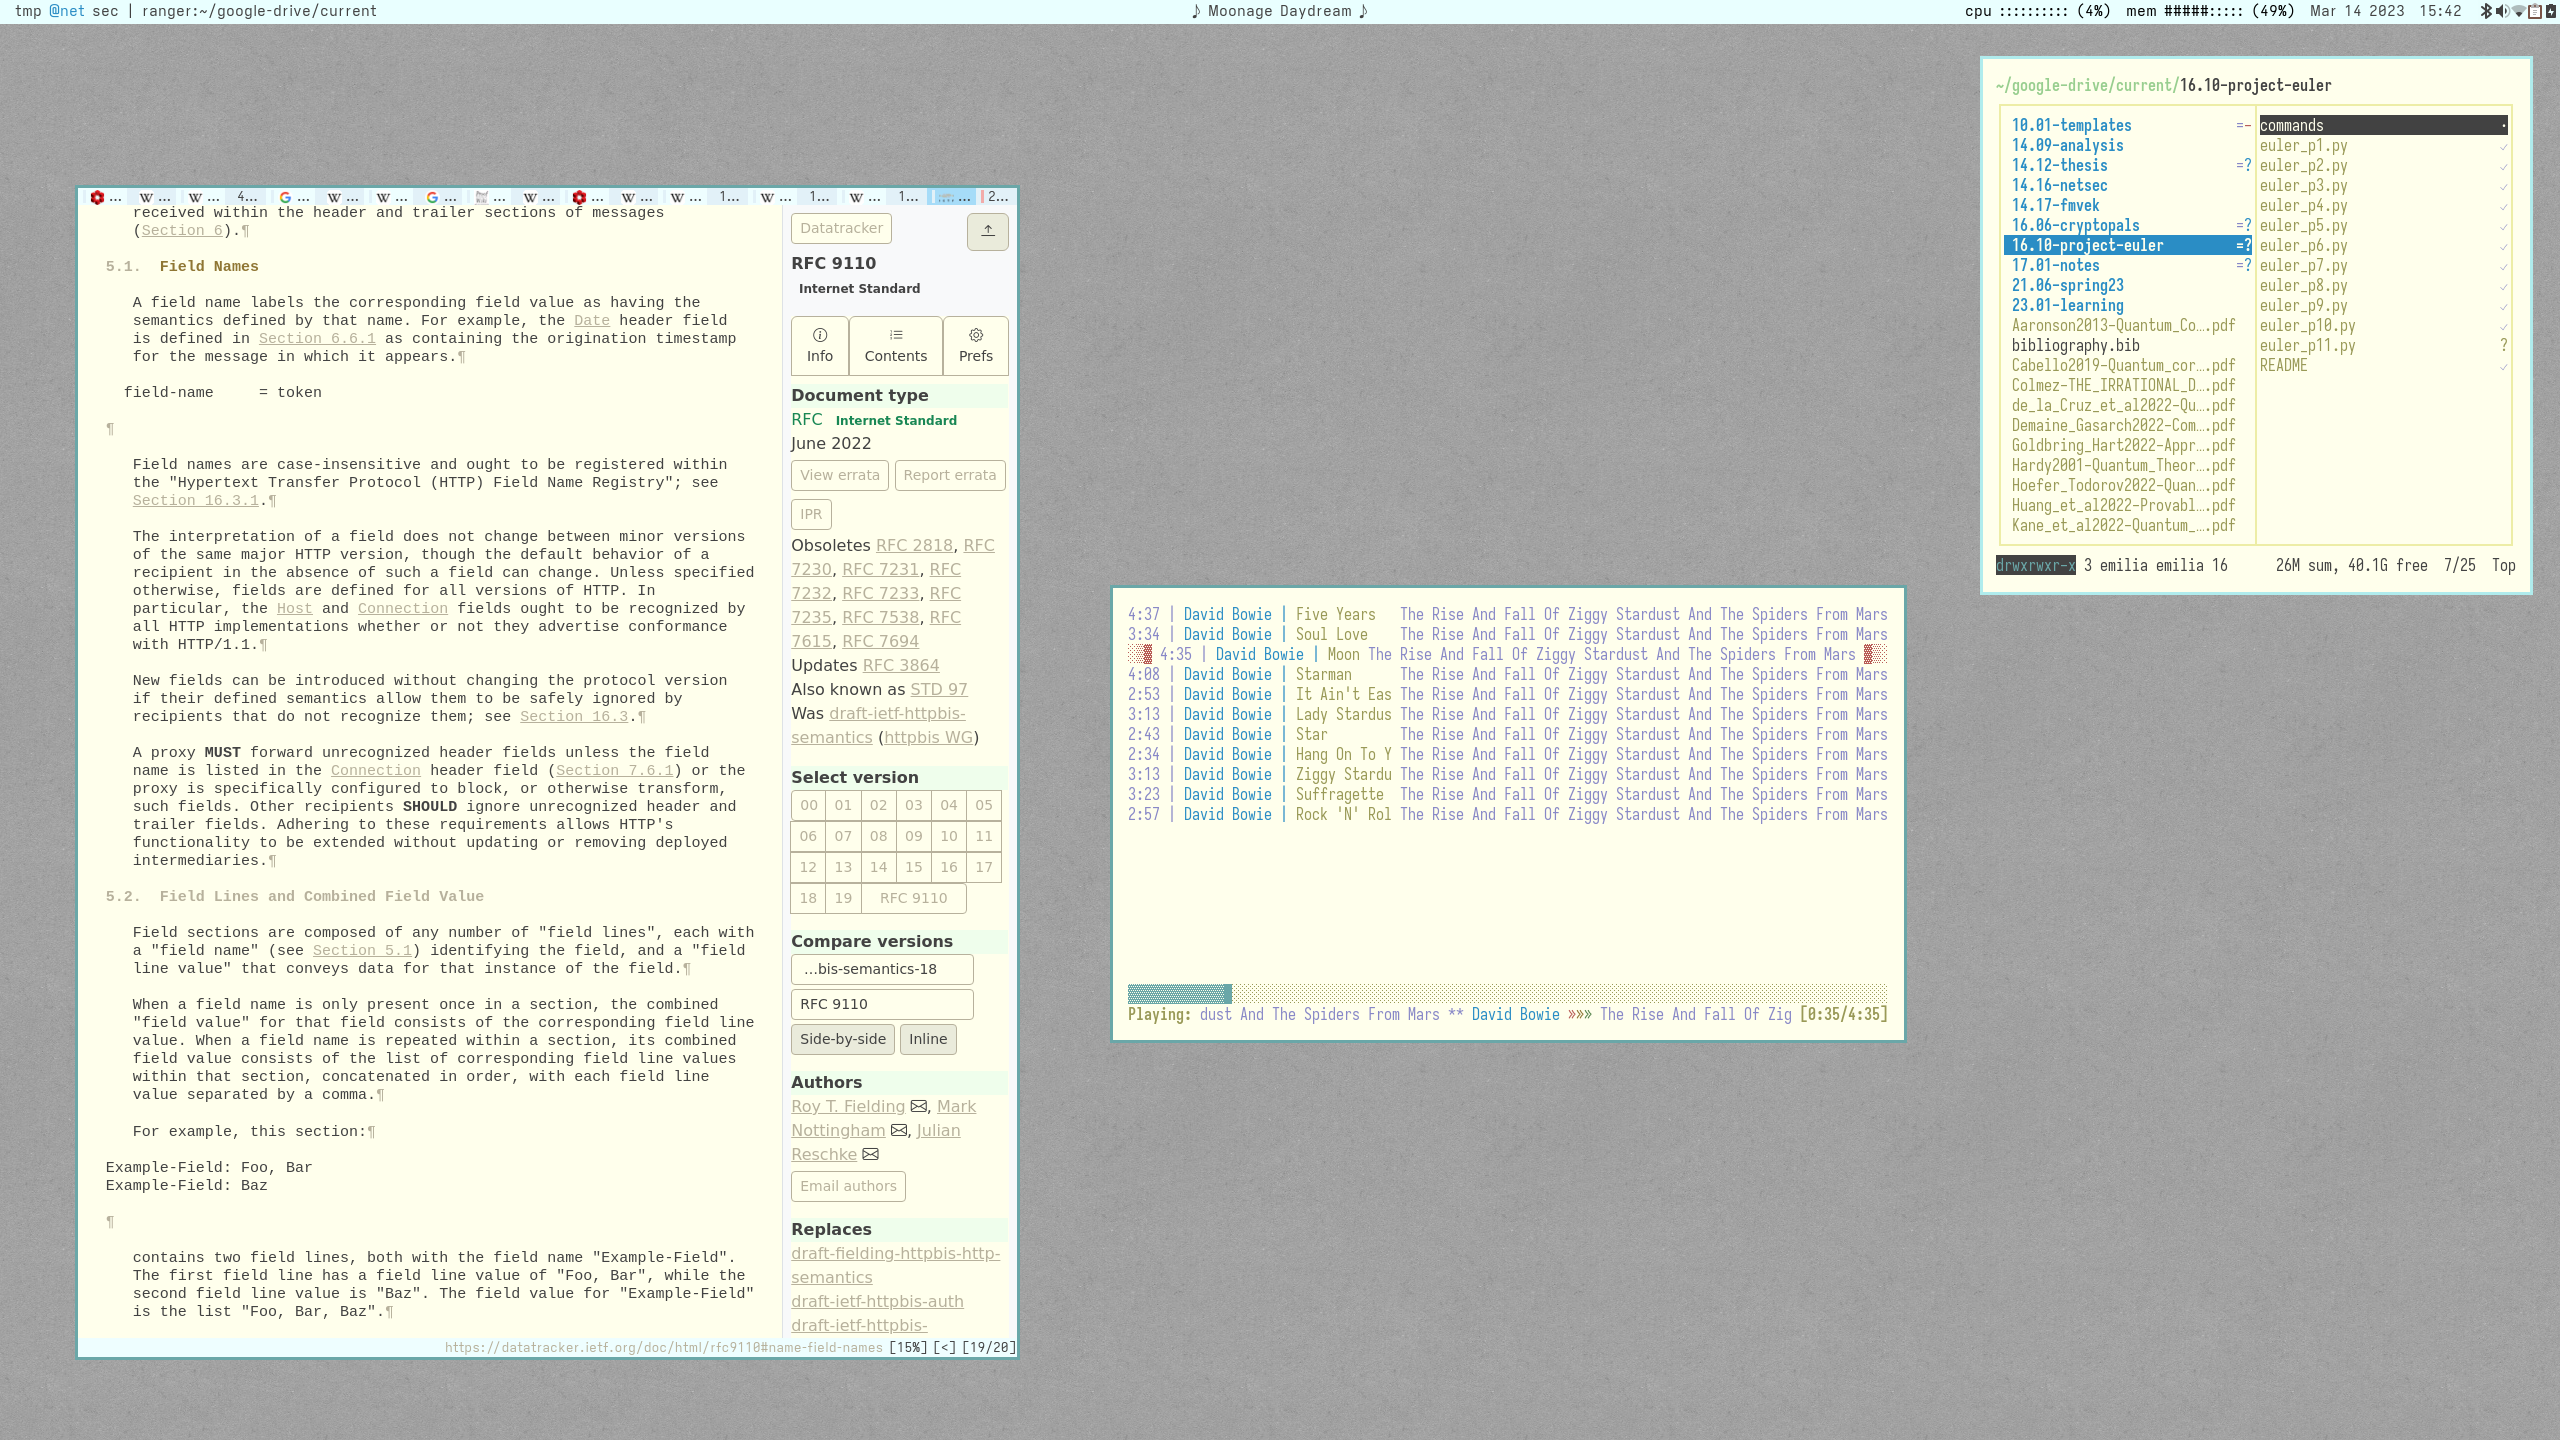Select draft version 07
This screenshot has height=1440, width=2560.
tap(843, 836)
